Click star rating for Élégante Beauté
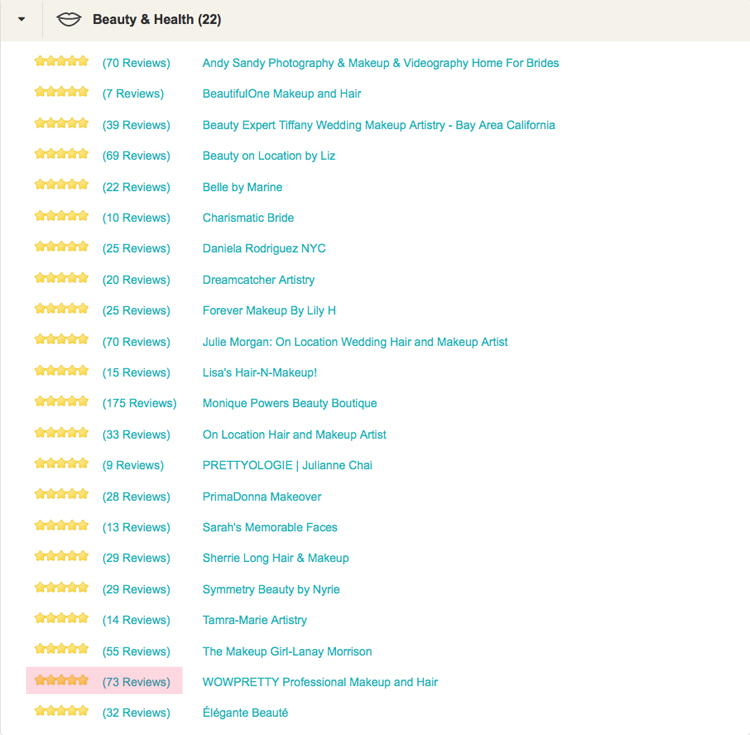Image resolution: width=750 pixels, height=735 pixels. (62, 712)
